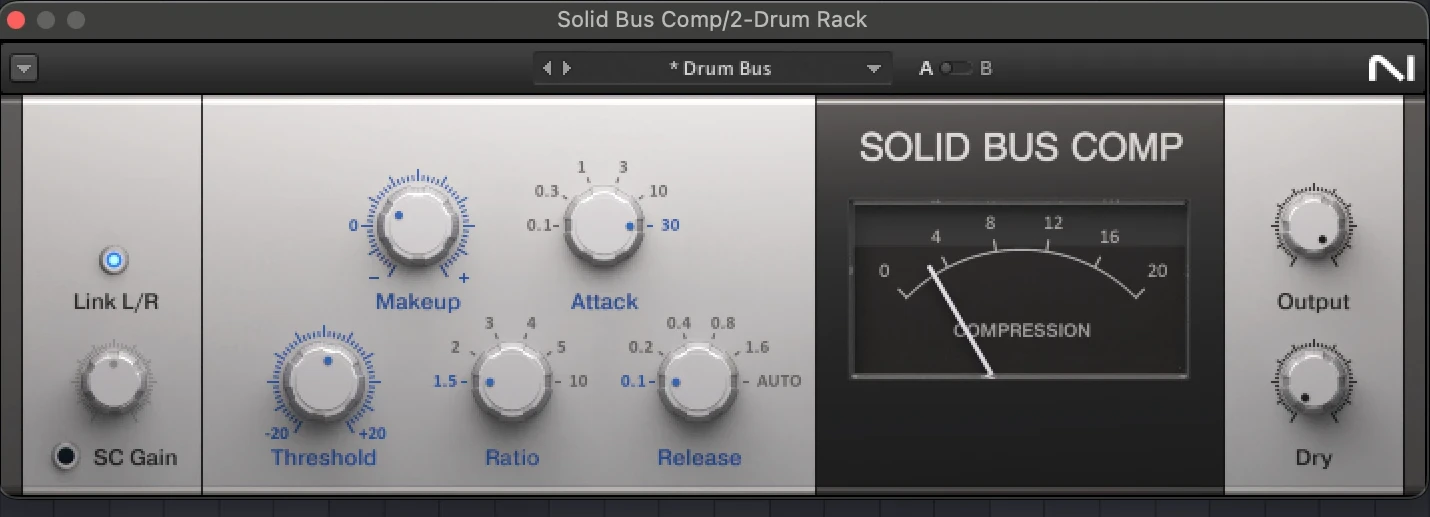Click the Release label
Image resolution: width=1430 pixels, height=517 pixels.
[699, 458]
